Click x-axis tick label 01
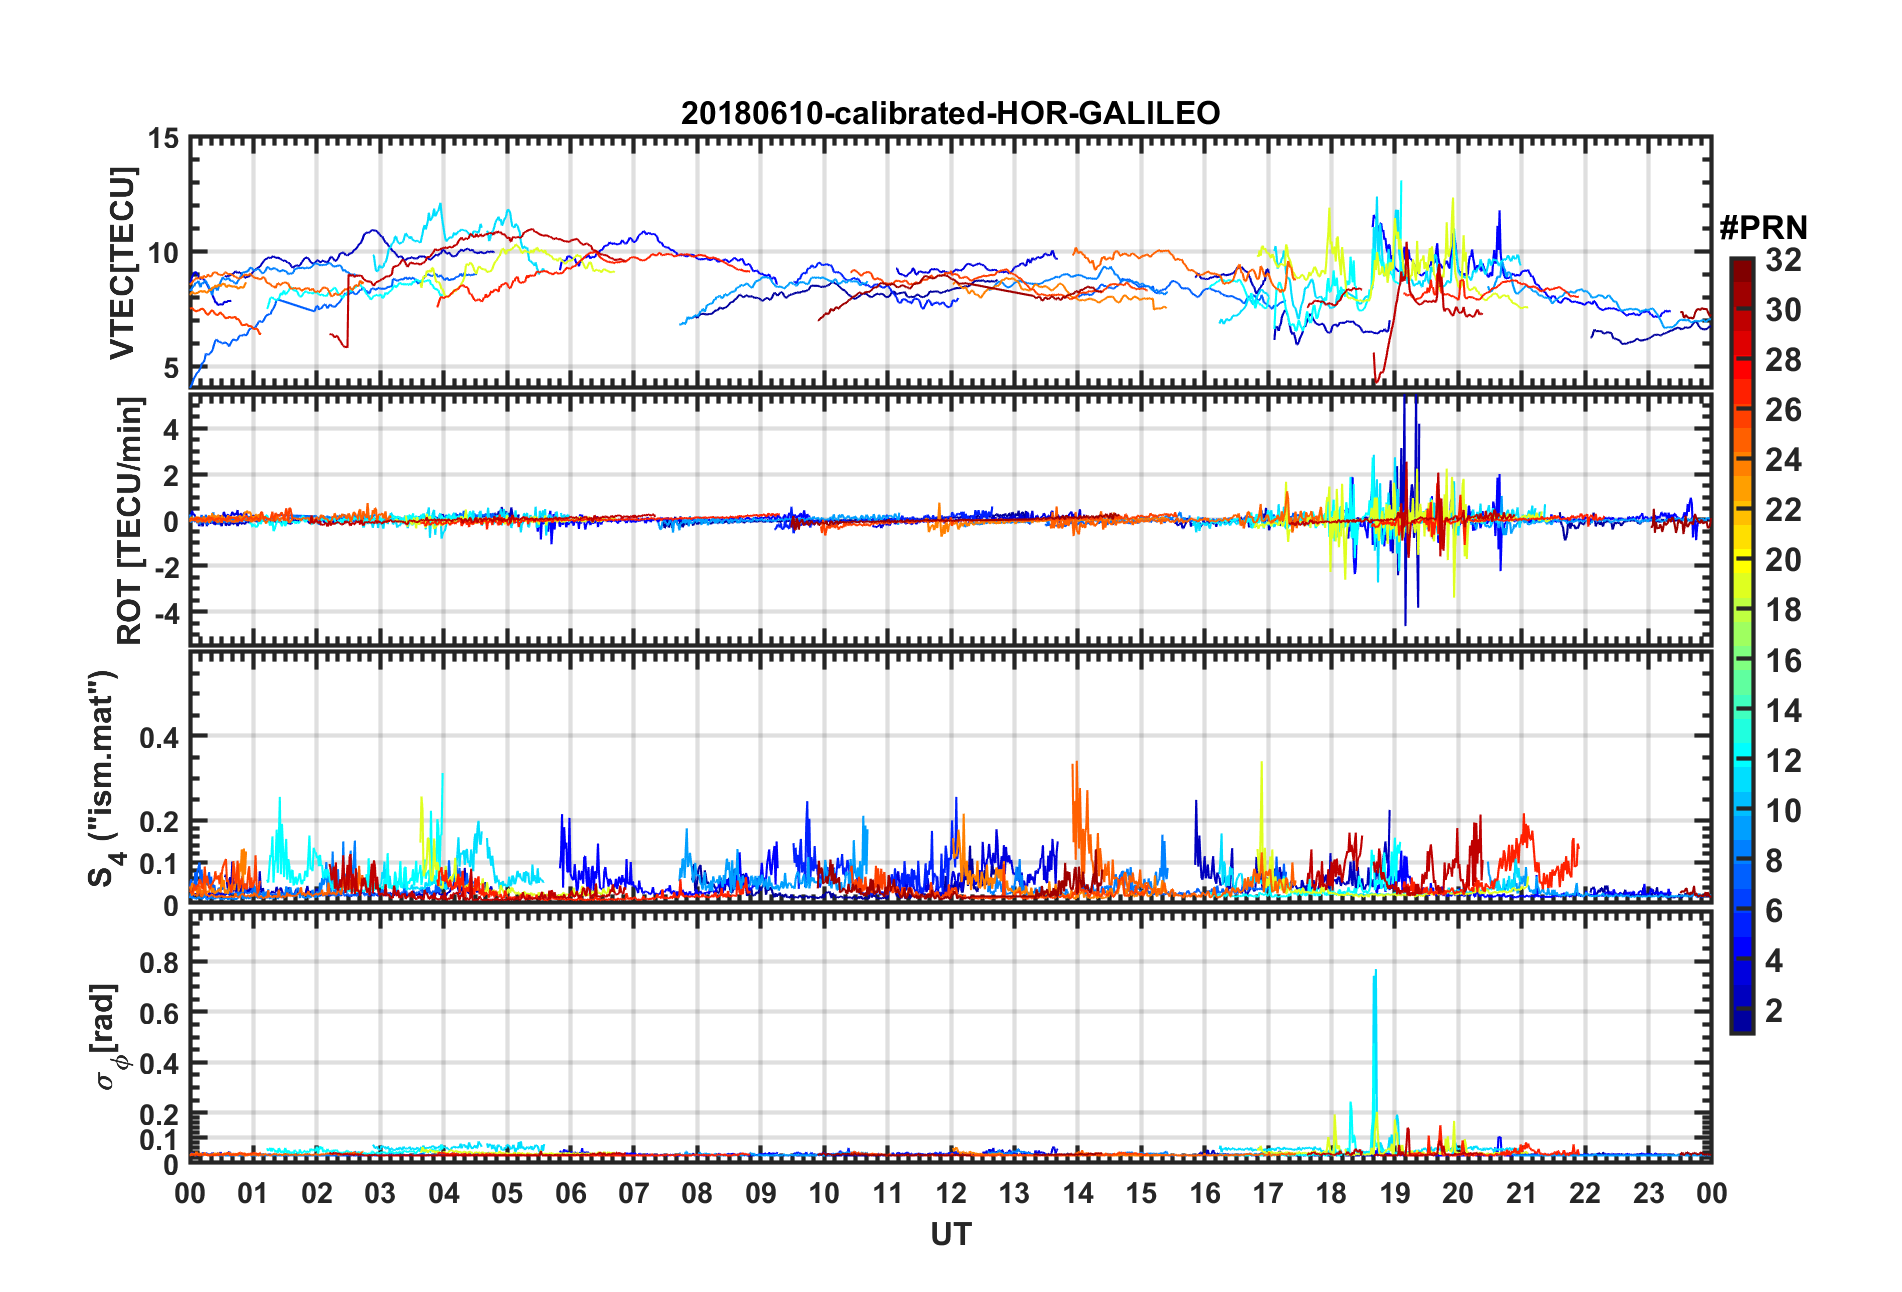This screenshot has height=1292, width=1902. 253,1193
